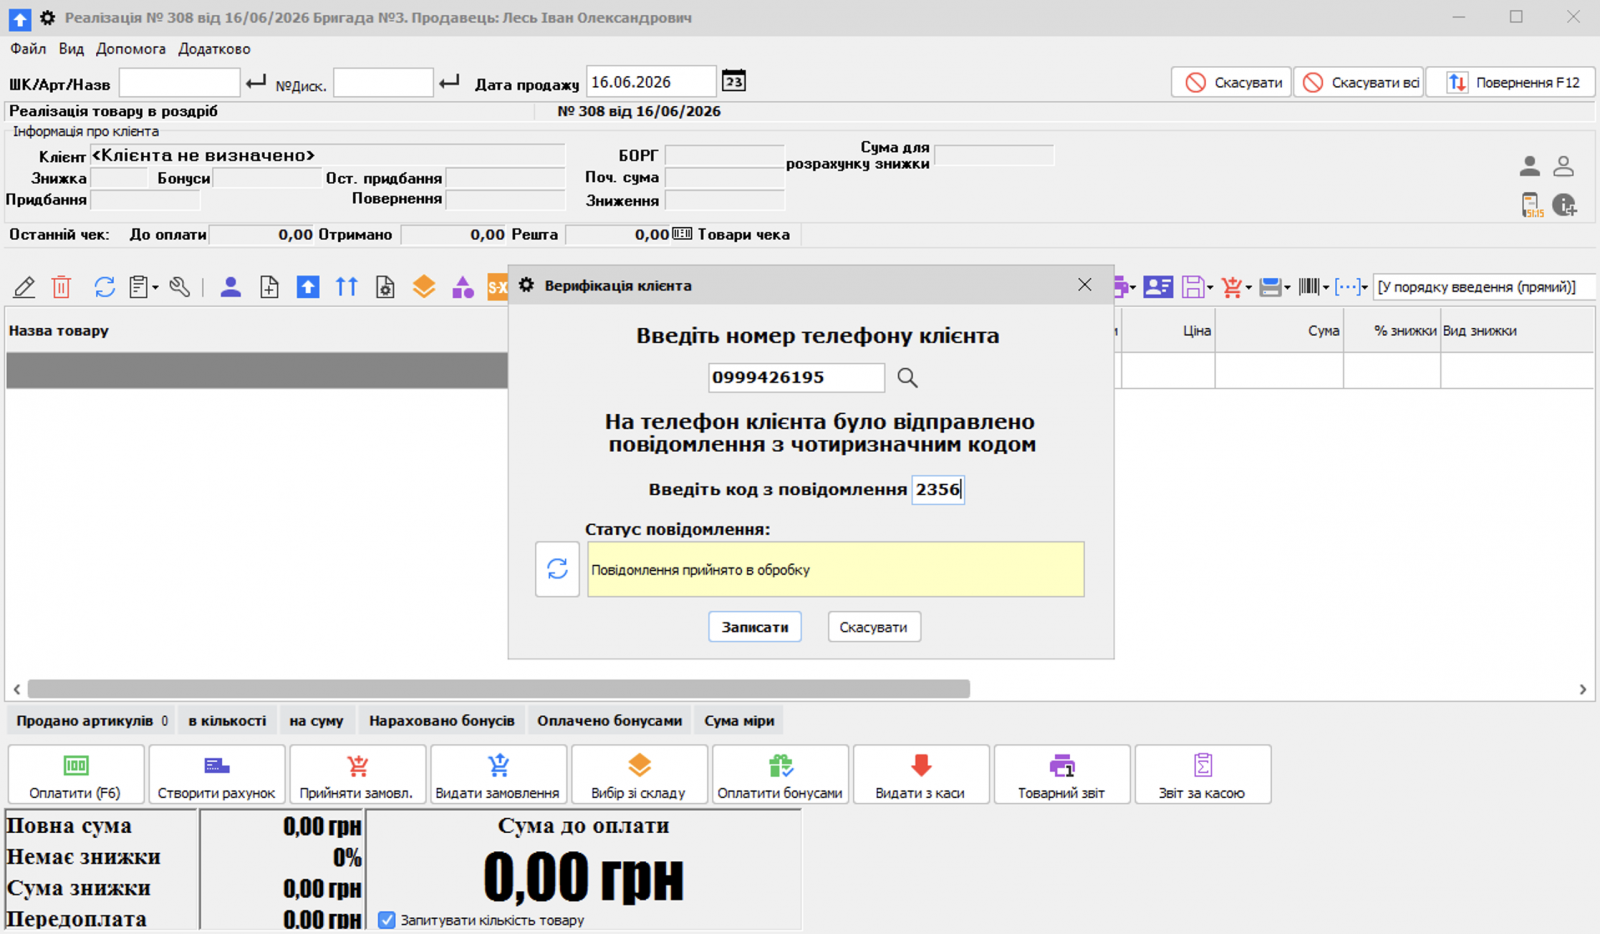The width and height of the screenshot is (1600, 934).
Task: Click the wrench settings icon
Action: (180, 288)
